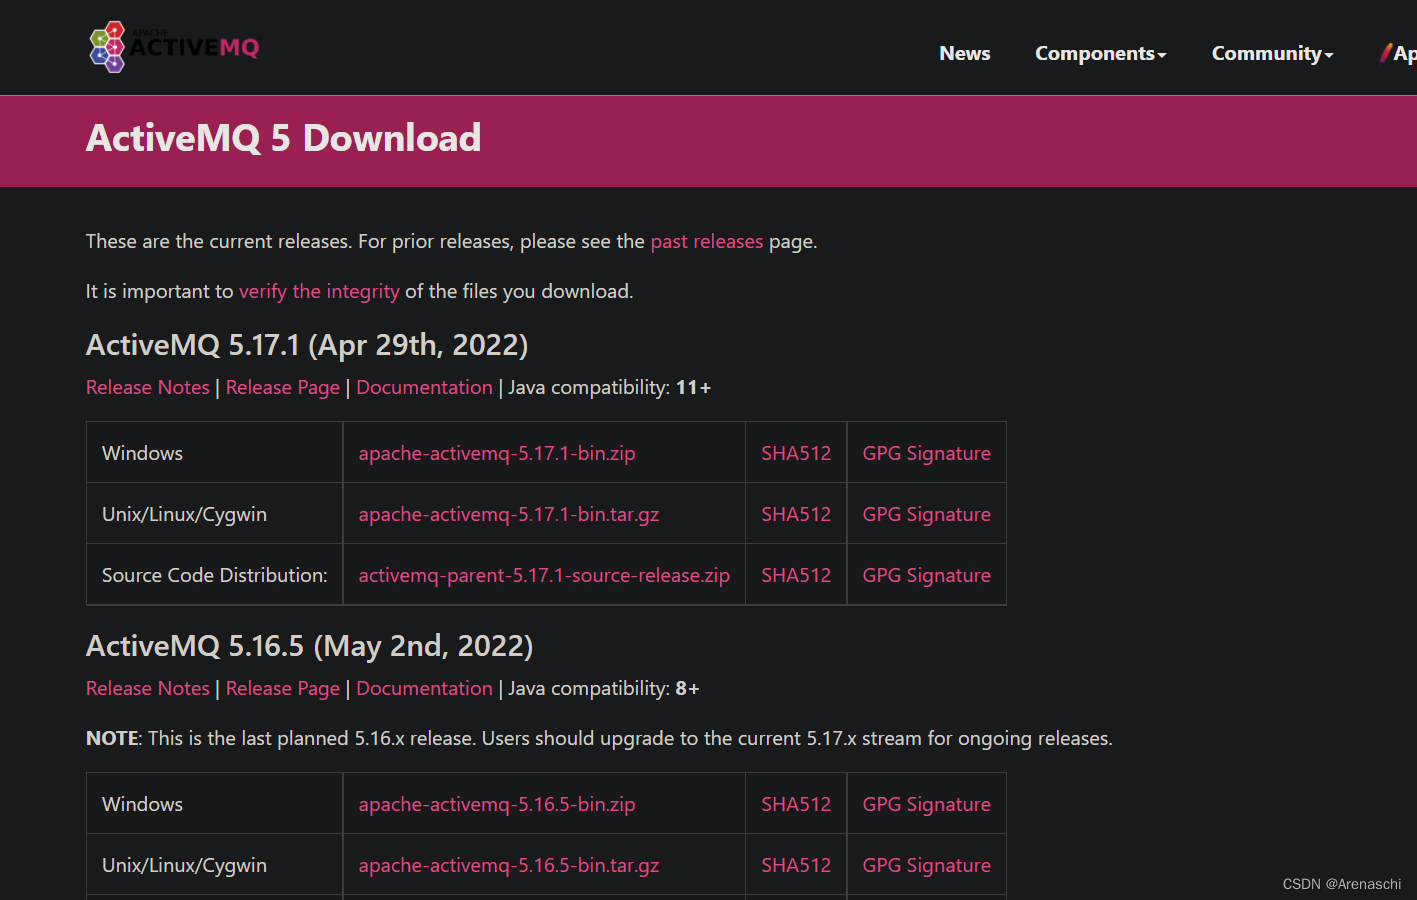Open the past releases link

click(706, 241)
